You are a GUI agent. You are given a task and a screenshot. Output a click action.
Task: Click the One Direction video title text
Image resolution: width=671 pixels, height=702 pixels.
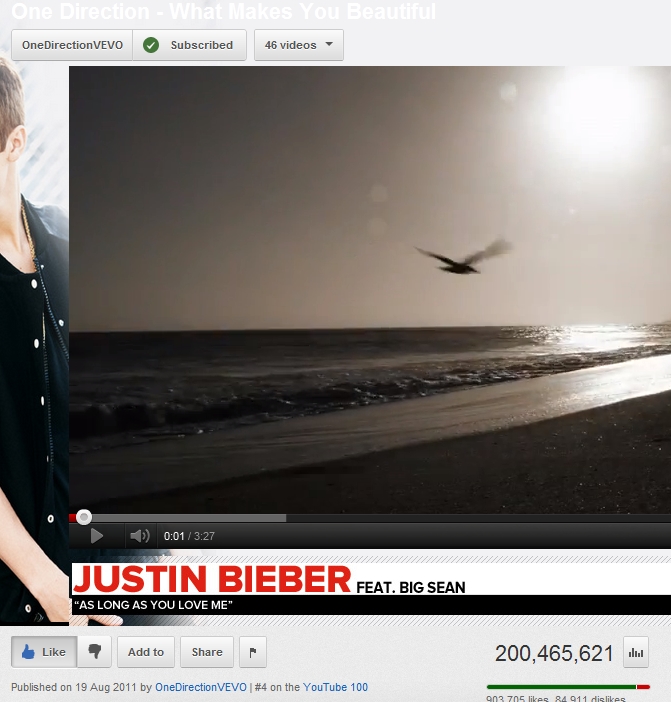point(223,11)
